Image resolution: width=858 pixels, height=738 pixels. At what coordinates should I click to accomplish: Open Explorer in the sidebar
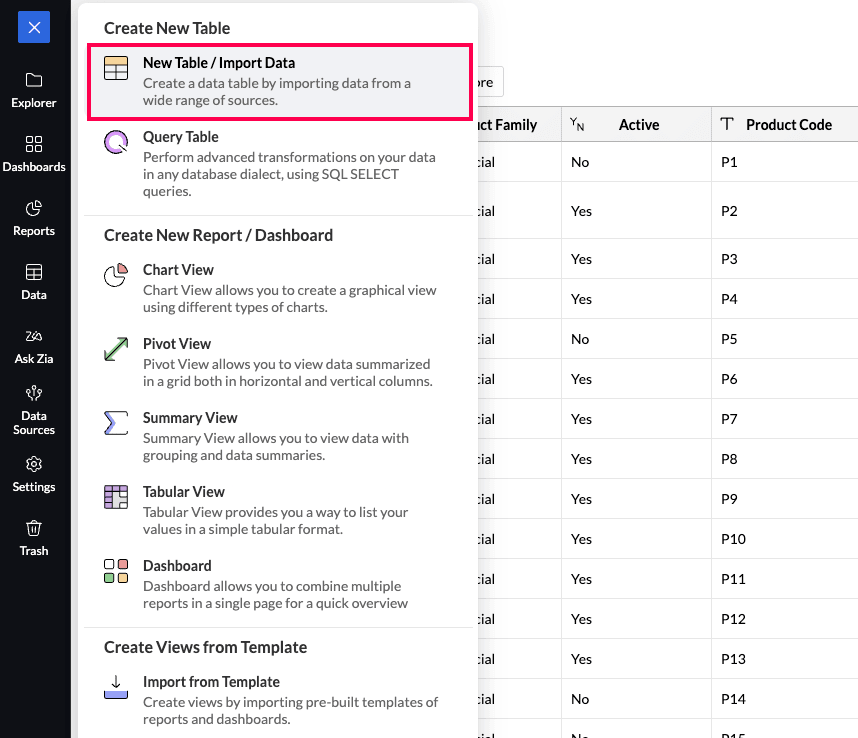(34, 91)
